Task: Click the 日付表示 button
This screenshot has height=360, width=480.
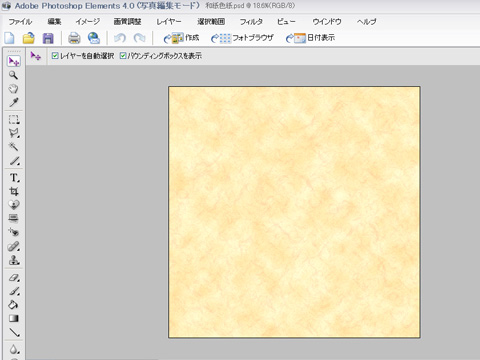Action: (311, 38)
